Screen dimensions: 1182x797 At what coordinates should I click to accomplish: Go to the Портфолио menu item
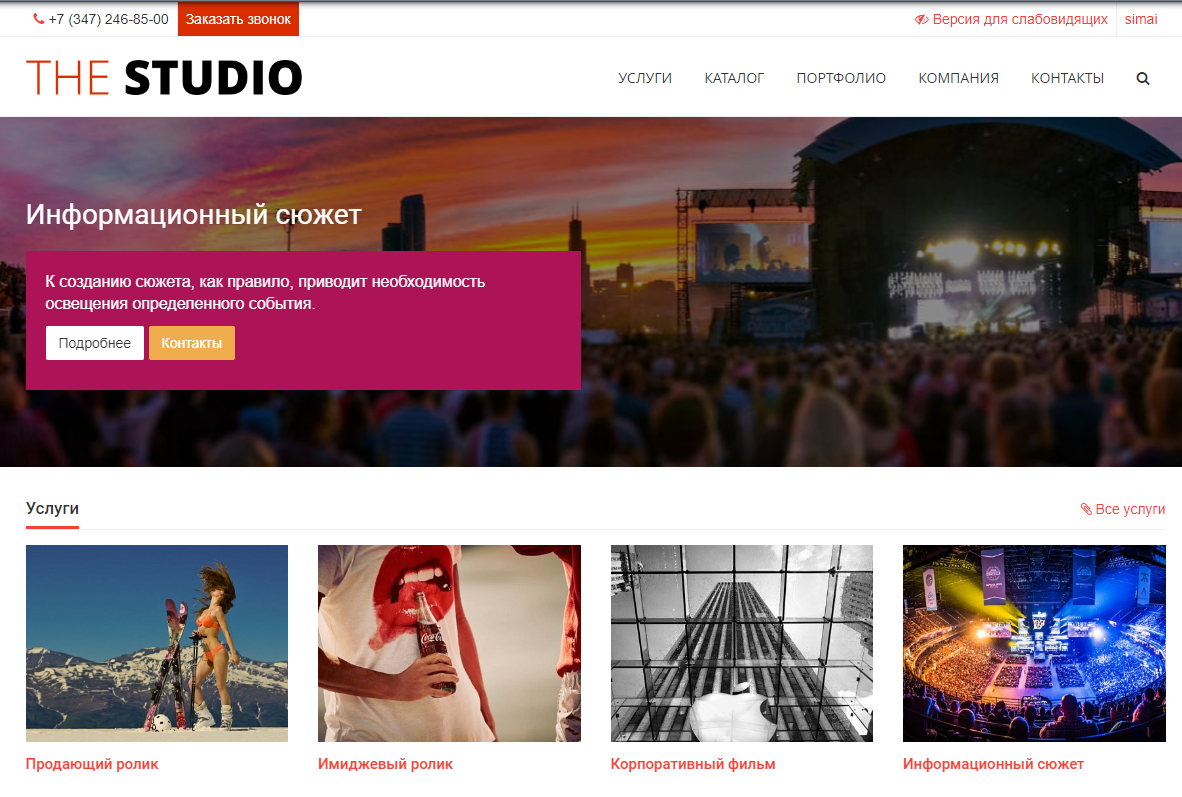click(x=841, y=78)
